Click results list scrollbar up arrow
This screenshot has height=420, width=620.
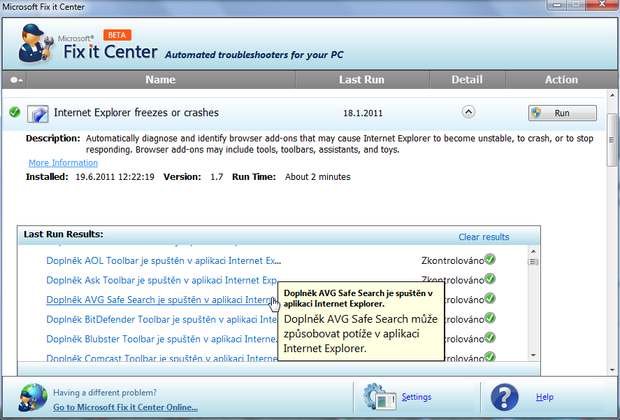[x=533, y=251]
